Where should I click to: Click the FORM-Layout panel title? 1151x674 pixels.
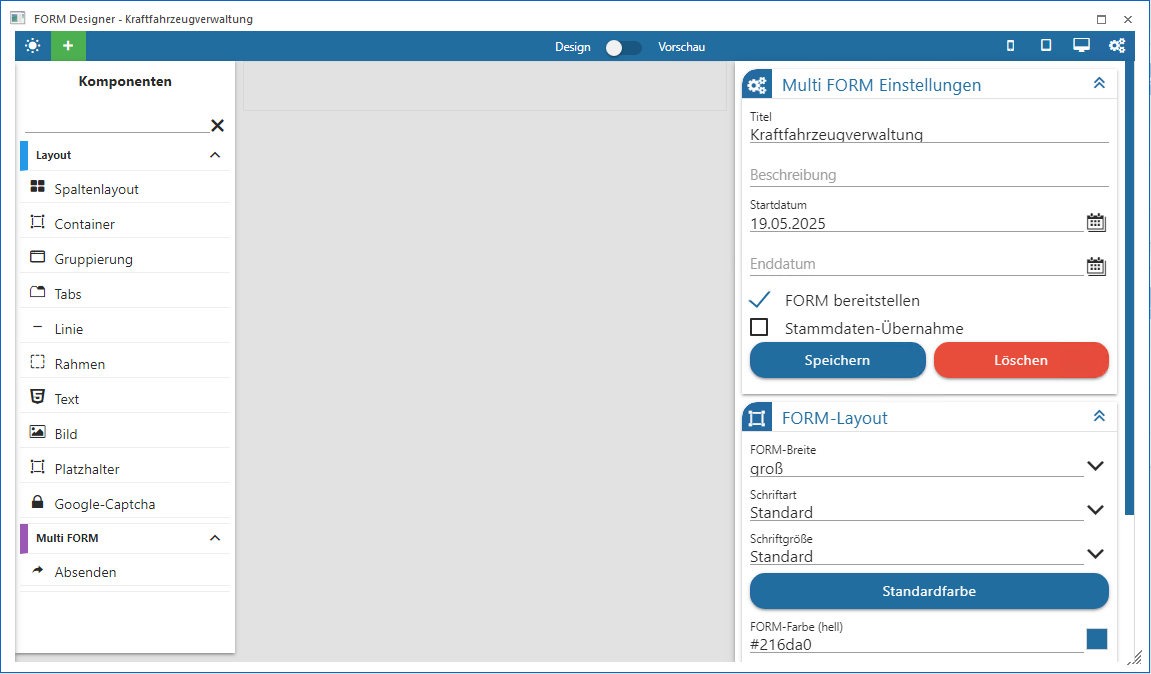click(835, 418)
